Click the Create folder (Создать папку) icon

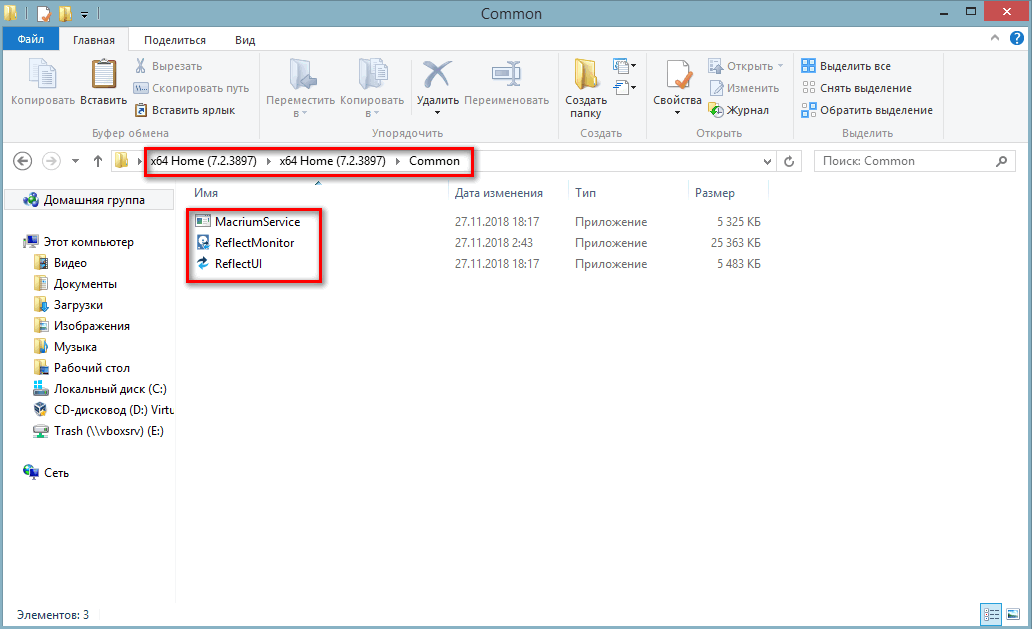[586, 76]
